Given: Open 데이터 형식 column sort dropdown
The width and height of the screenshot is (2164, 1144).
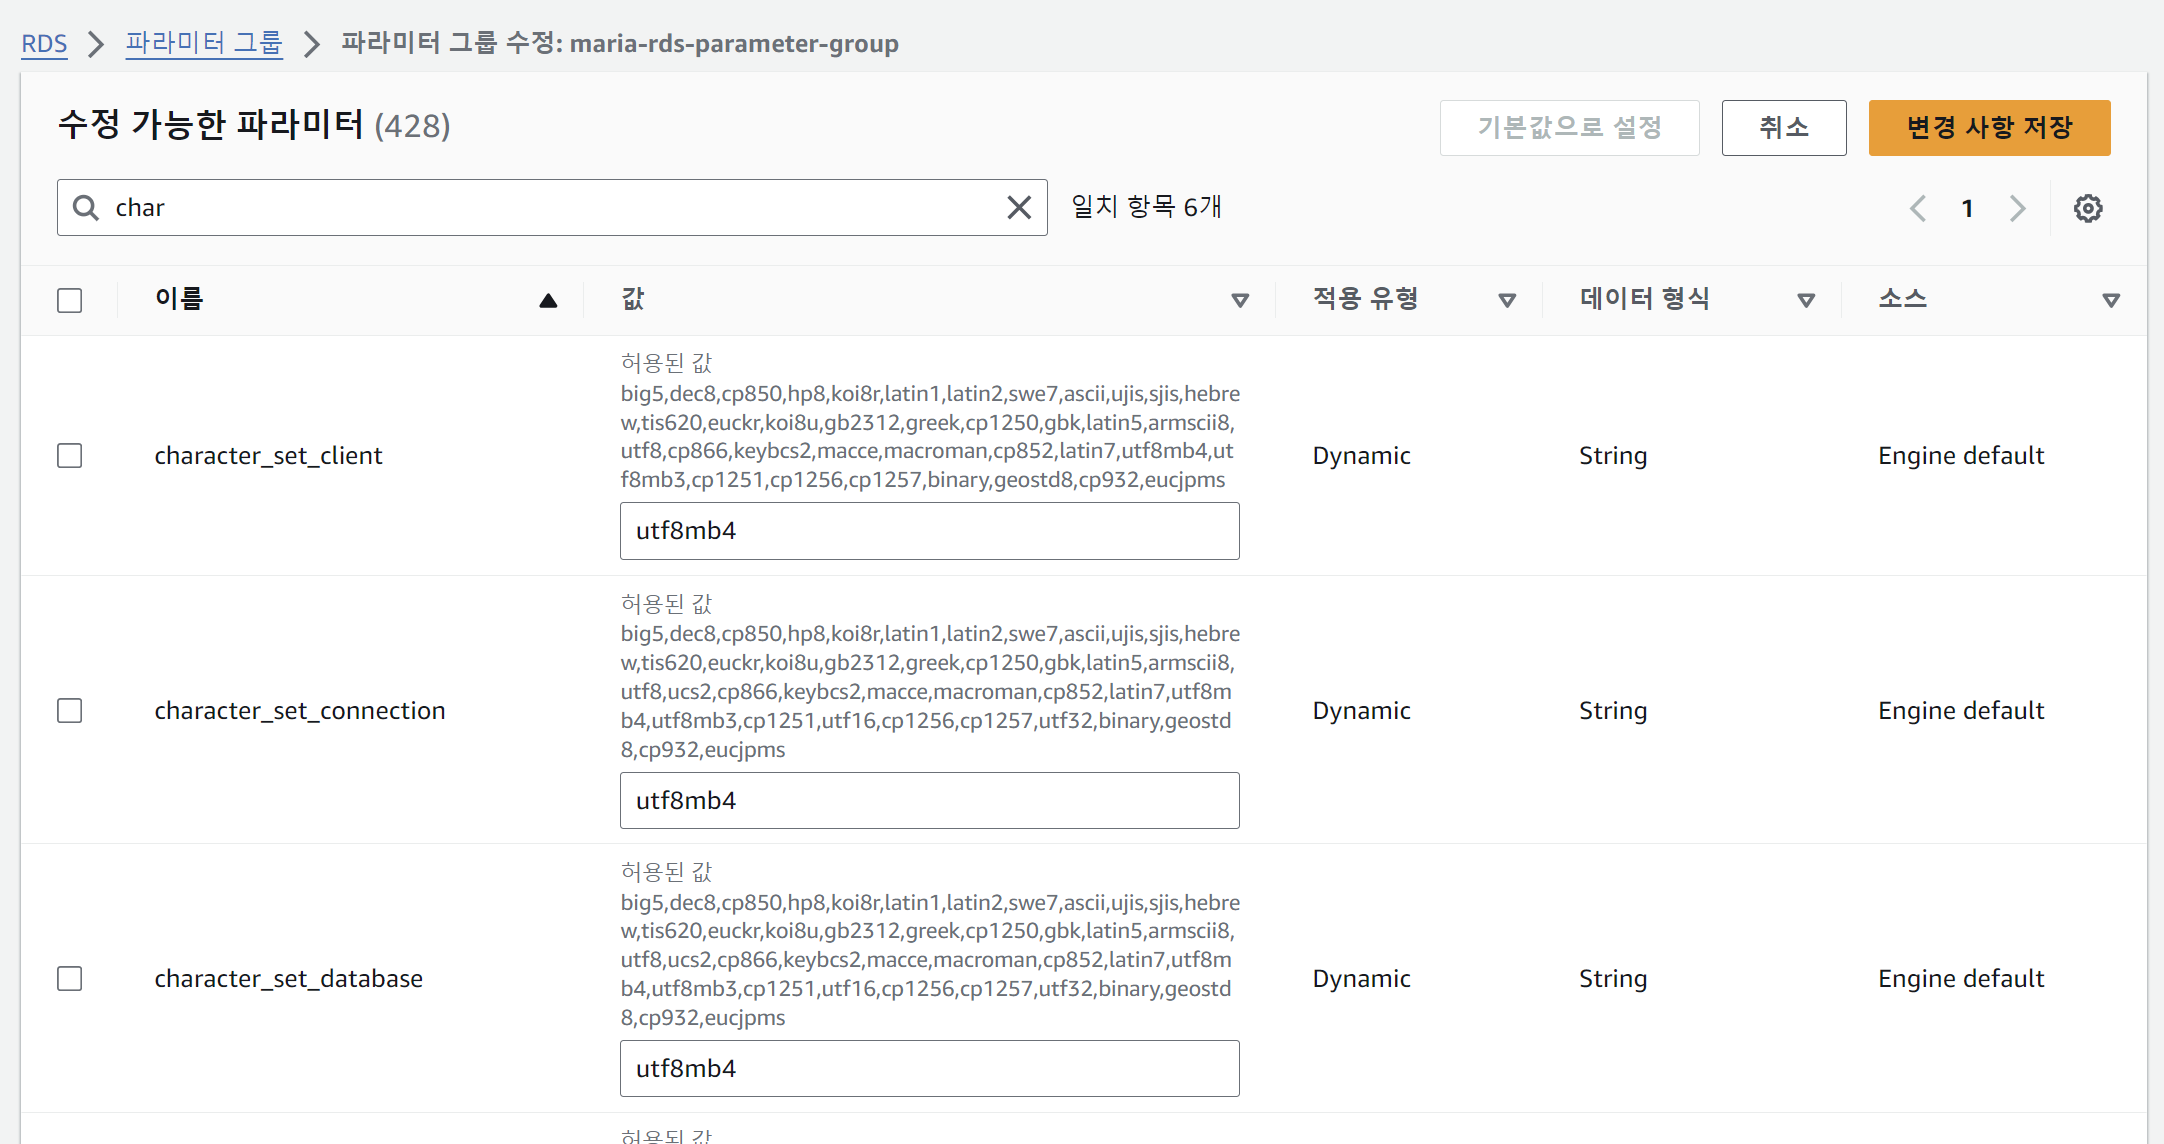Looking at the screenshot, I should click(x=1806, y=300).
